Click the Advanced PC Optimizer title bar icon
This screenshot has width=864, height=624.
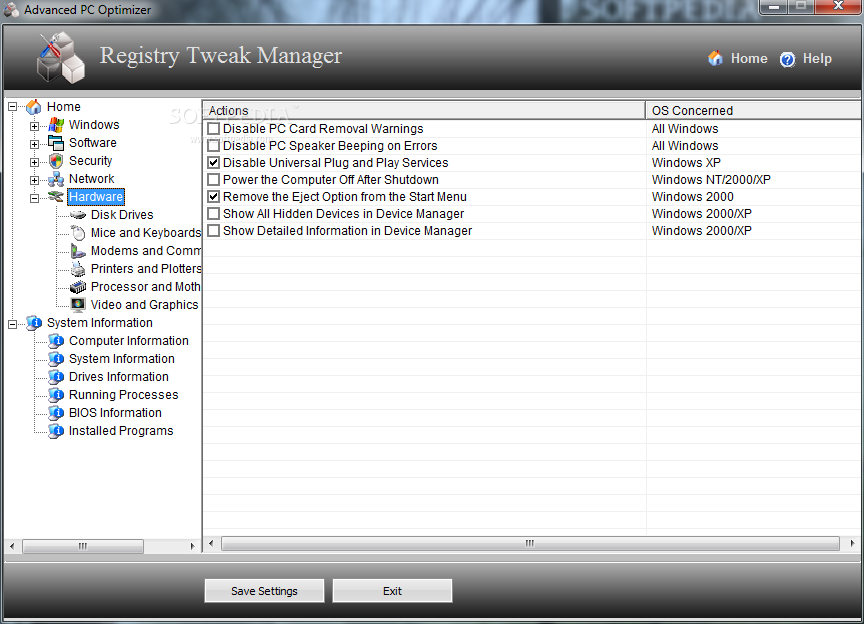coord(11,10)
